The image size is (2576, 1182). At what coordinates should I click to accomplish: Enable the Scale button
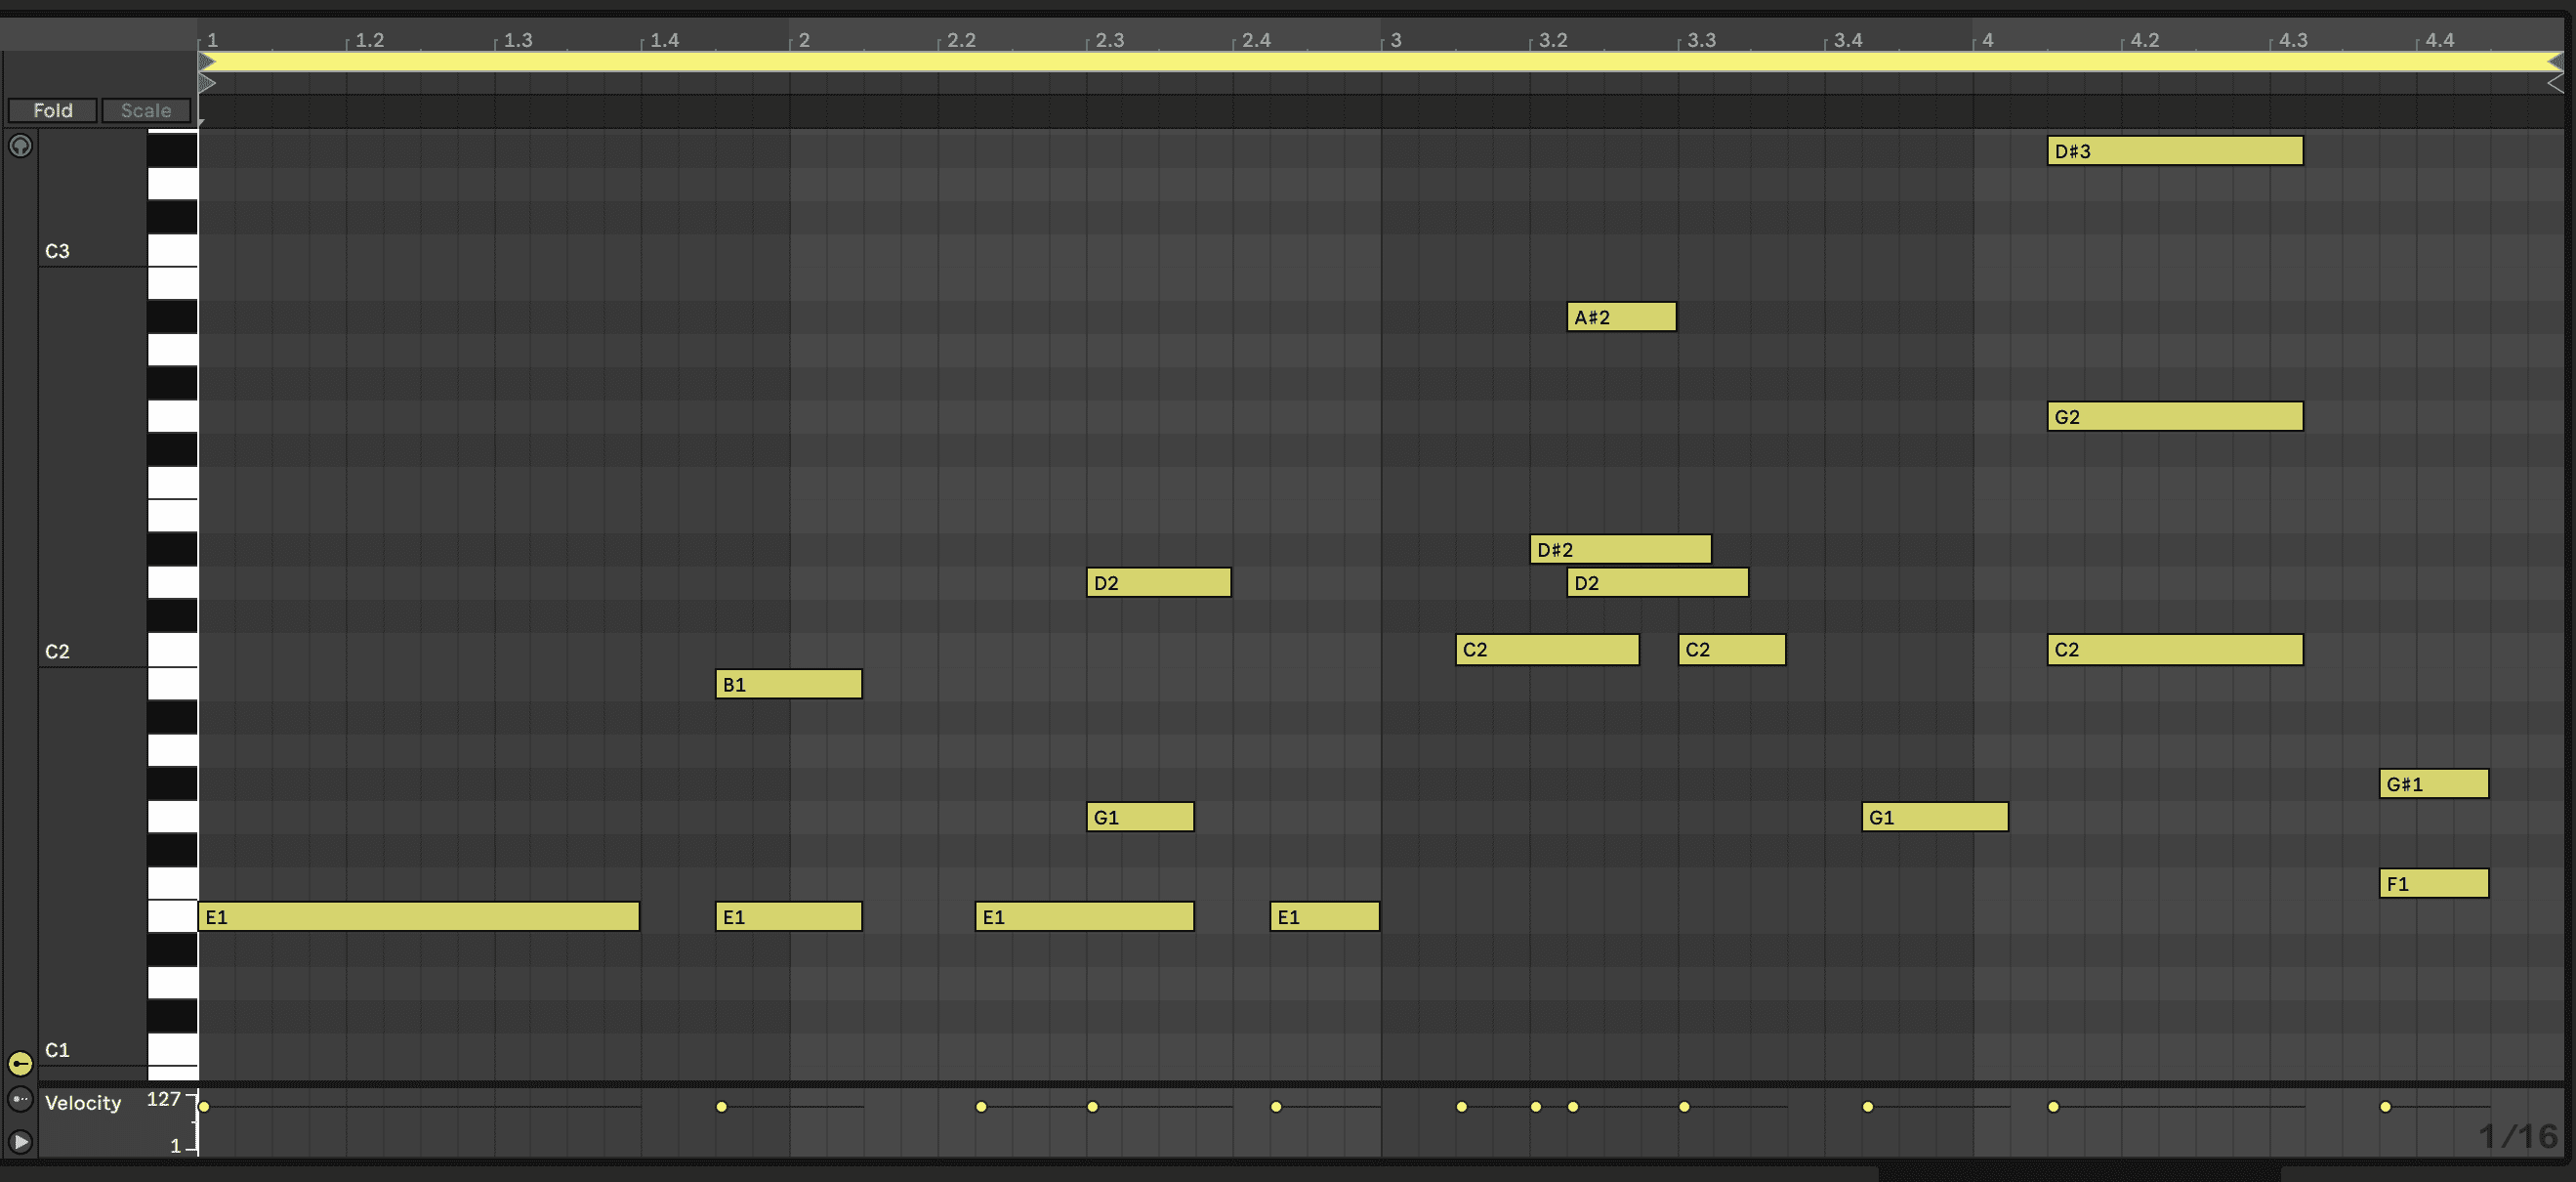pos(146,110)
